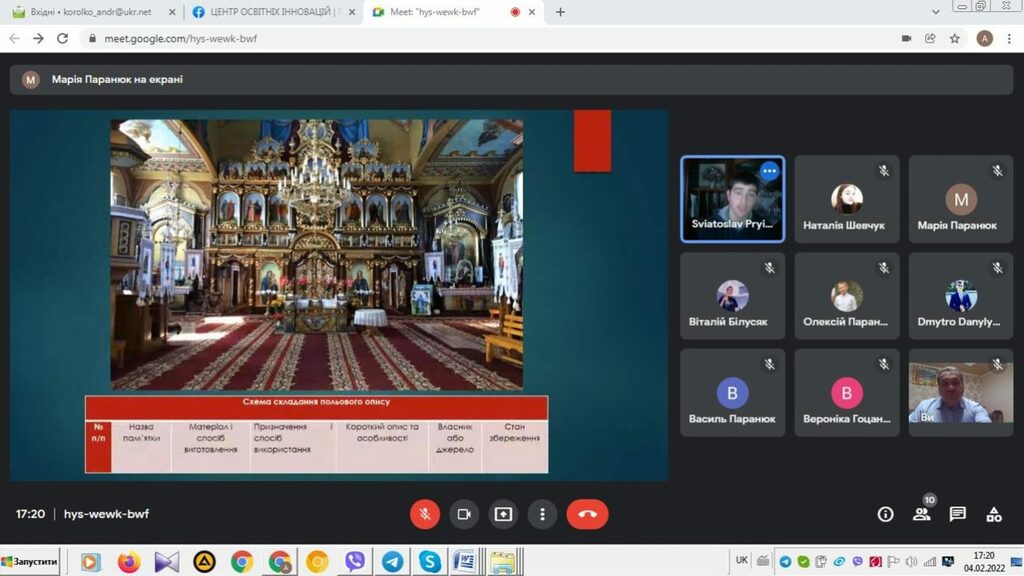Toggle the camera button
Image resolution: width=1024 pixels, height=576 pixels.
[x=464, y=514]
